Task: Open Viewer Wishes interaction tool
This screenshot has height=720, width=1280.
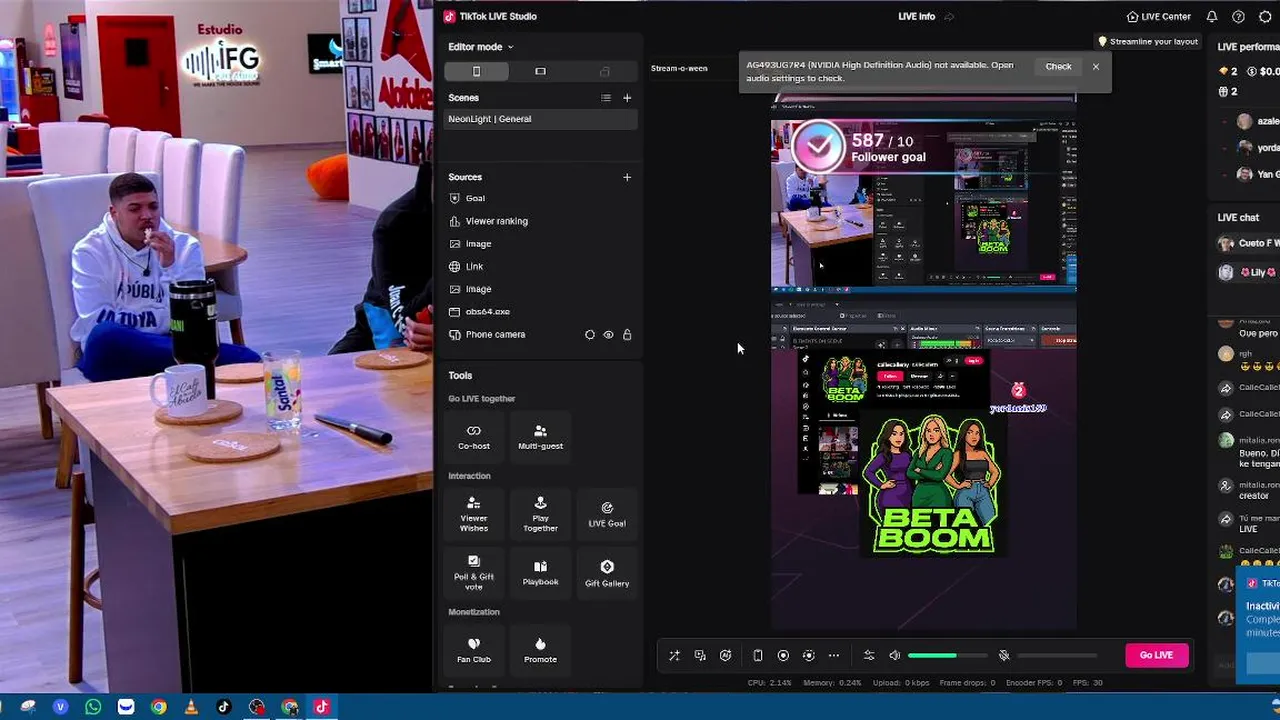Action: (474, 513)
